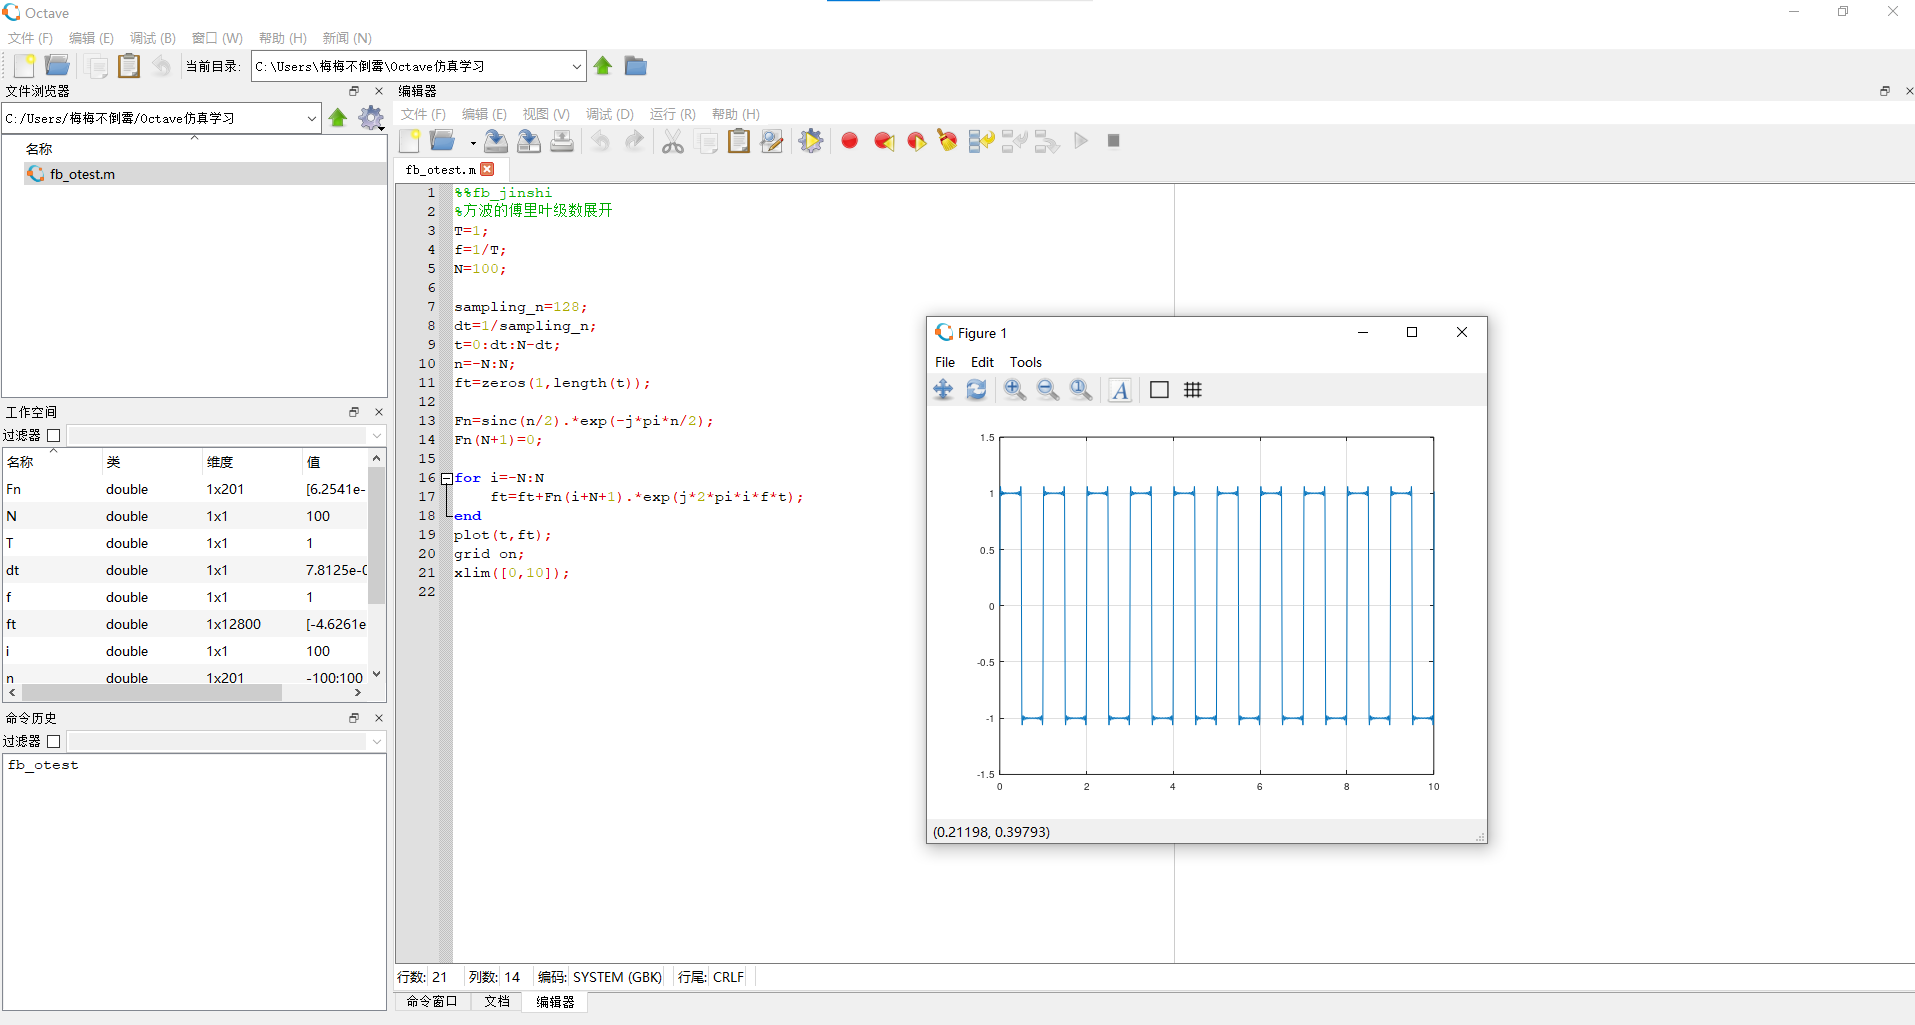Select the pan tool in Figure 1

[x=943, y=390]
